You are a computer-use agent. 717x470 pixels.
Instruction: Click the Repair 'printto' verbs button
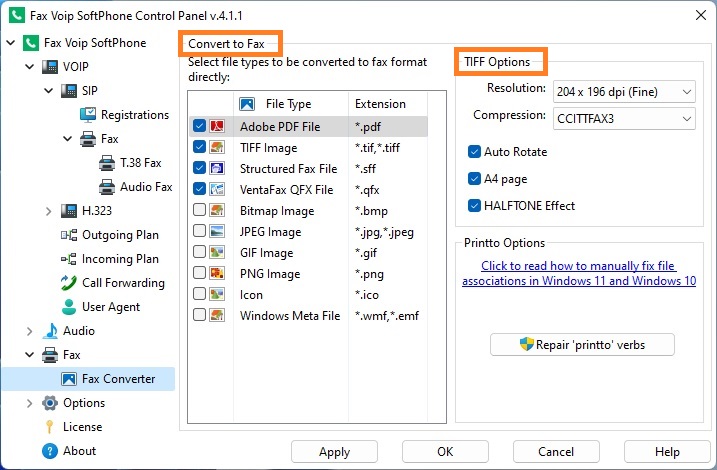pos(582,345)
